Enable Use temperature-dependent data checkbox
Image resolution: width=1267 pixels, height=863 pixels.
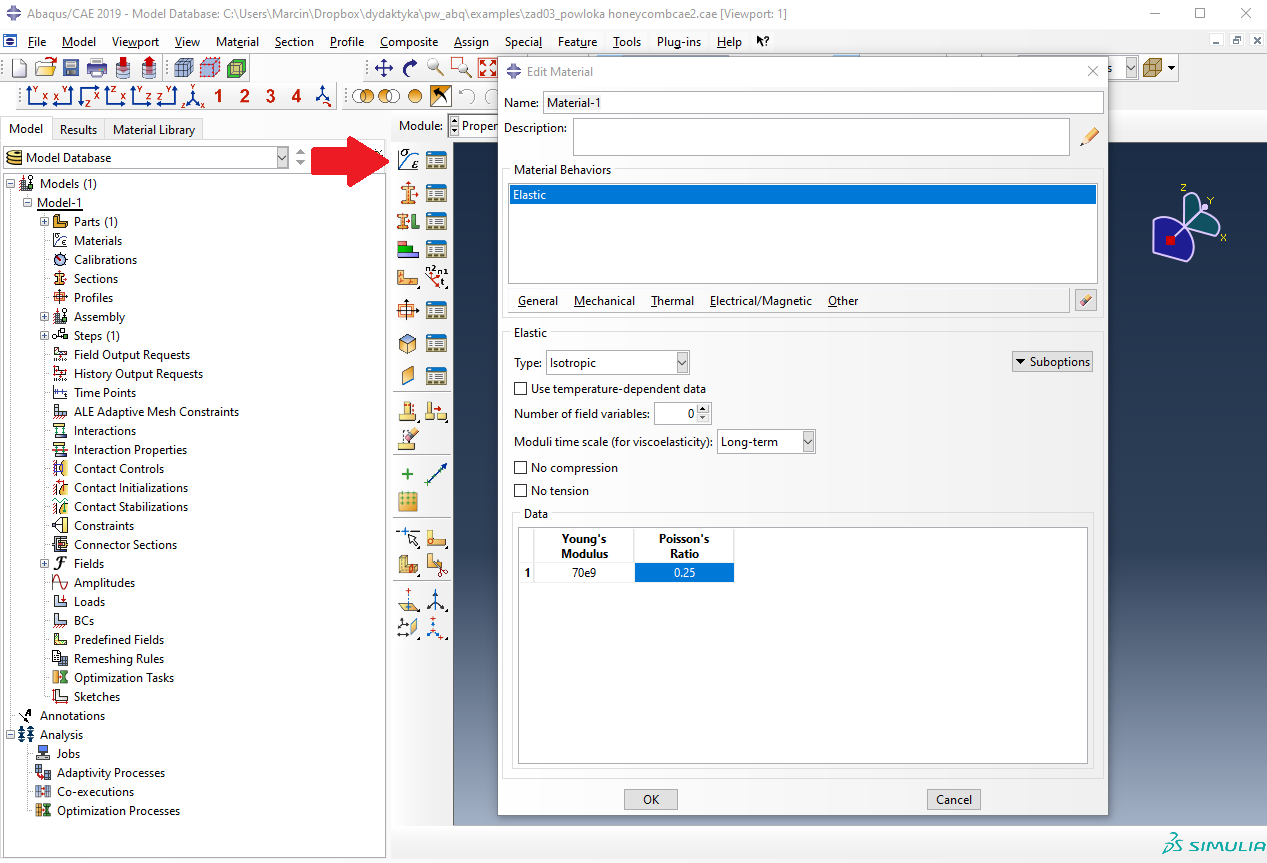[x=521, y=389]
